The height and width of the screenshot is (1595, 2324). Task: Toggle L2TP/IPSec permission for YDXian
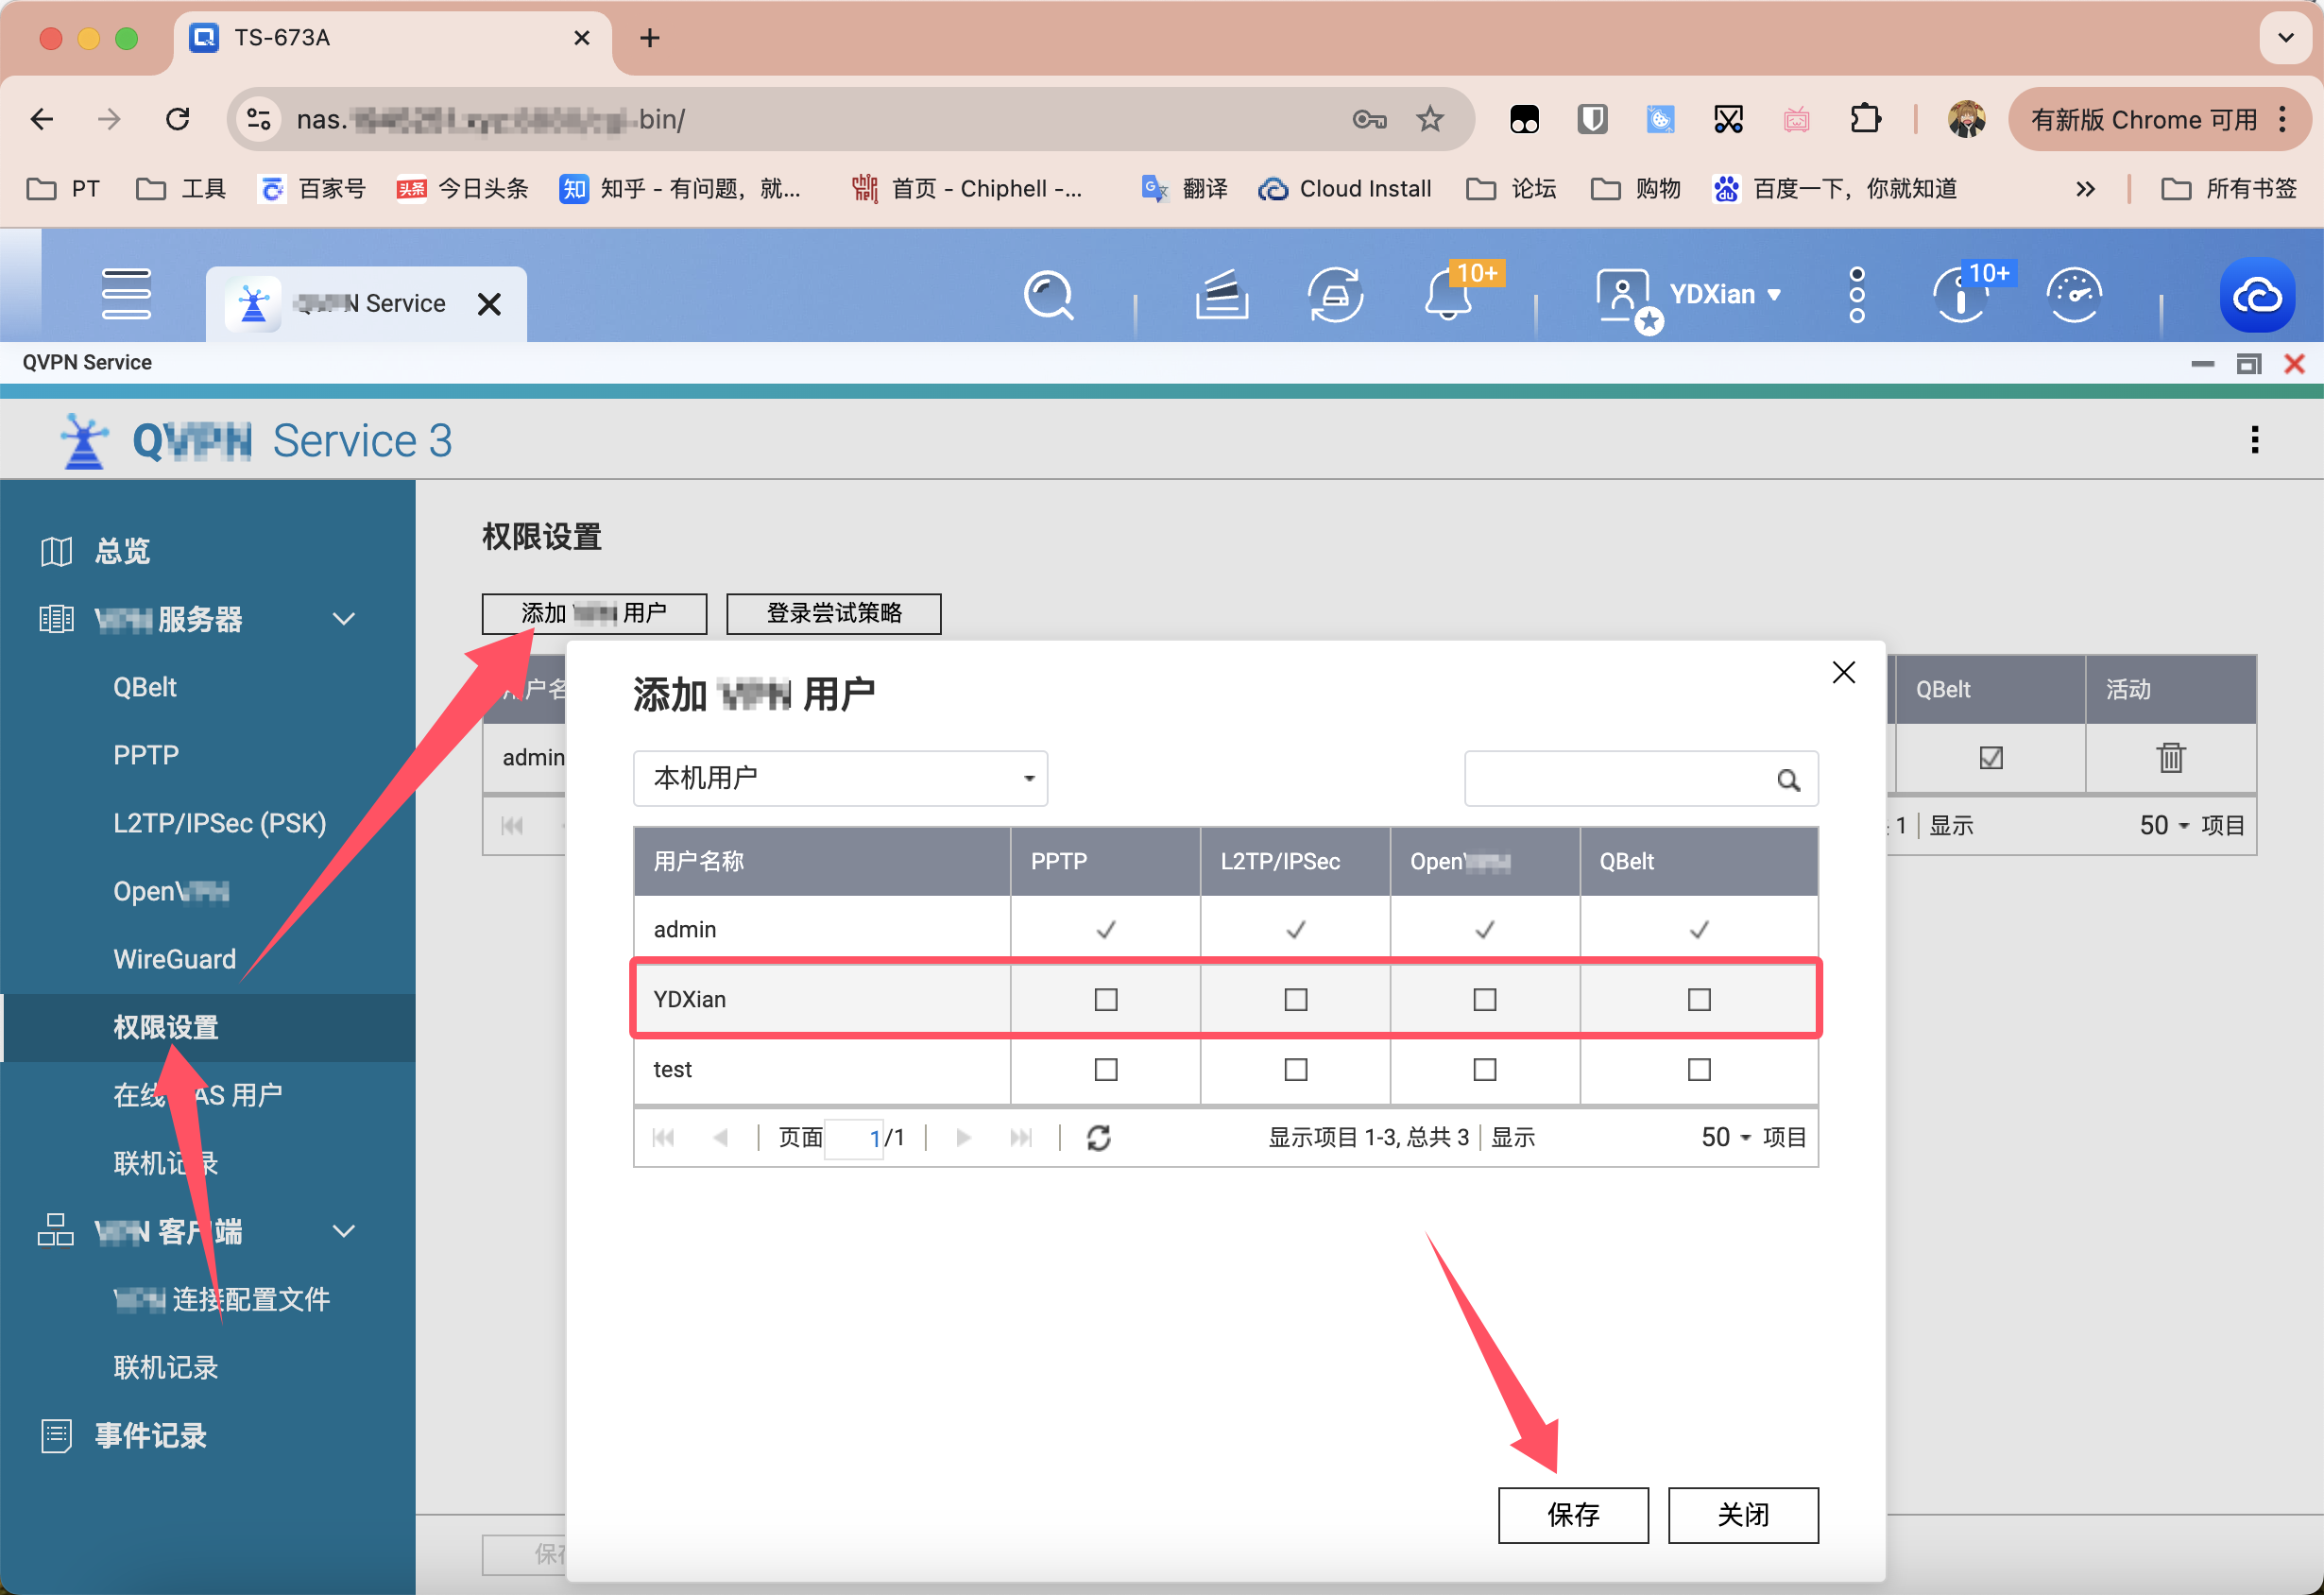pyautogui.click(x=1296, y=1000)
